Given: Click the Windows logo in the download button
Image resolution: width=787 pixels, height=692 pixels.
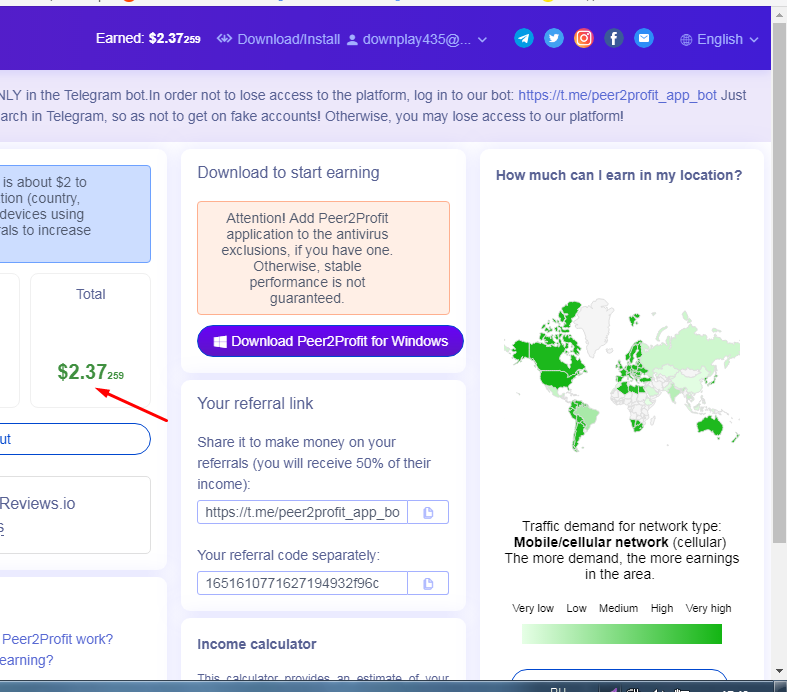Looking at the screenshot, I should (x=220, y=342).
